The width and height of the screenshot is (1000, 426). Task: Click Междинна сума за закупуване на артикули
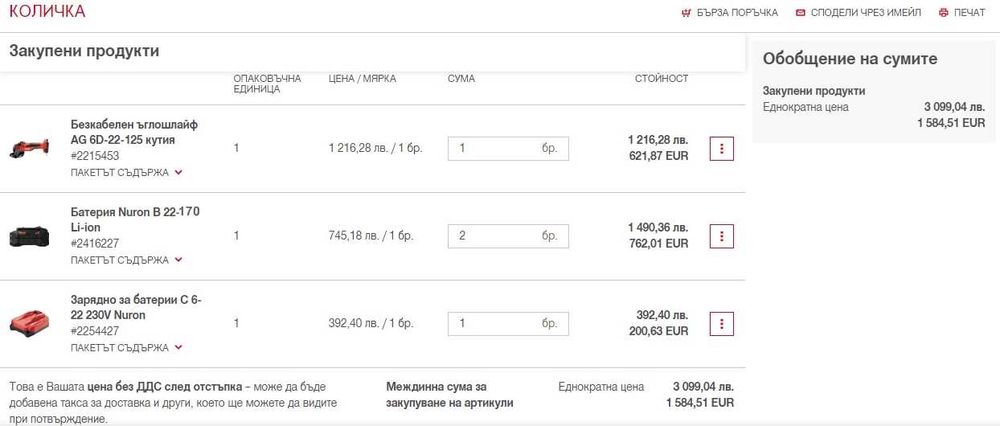coord(450,395)
